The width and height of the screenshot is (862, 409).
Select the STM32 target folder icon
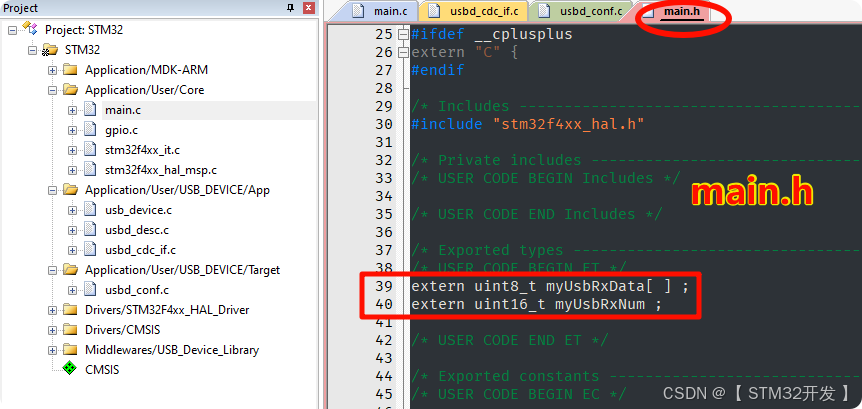(49, 50)
